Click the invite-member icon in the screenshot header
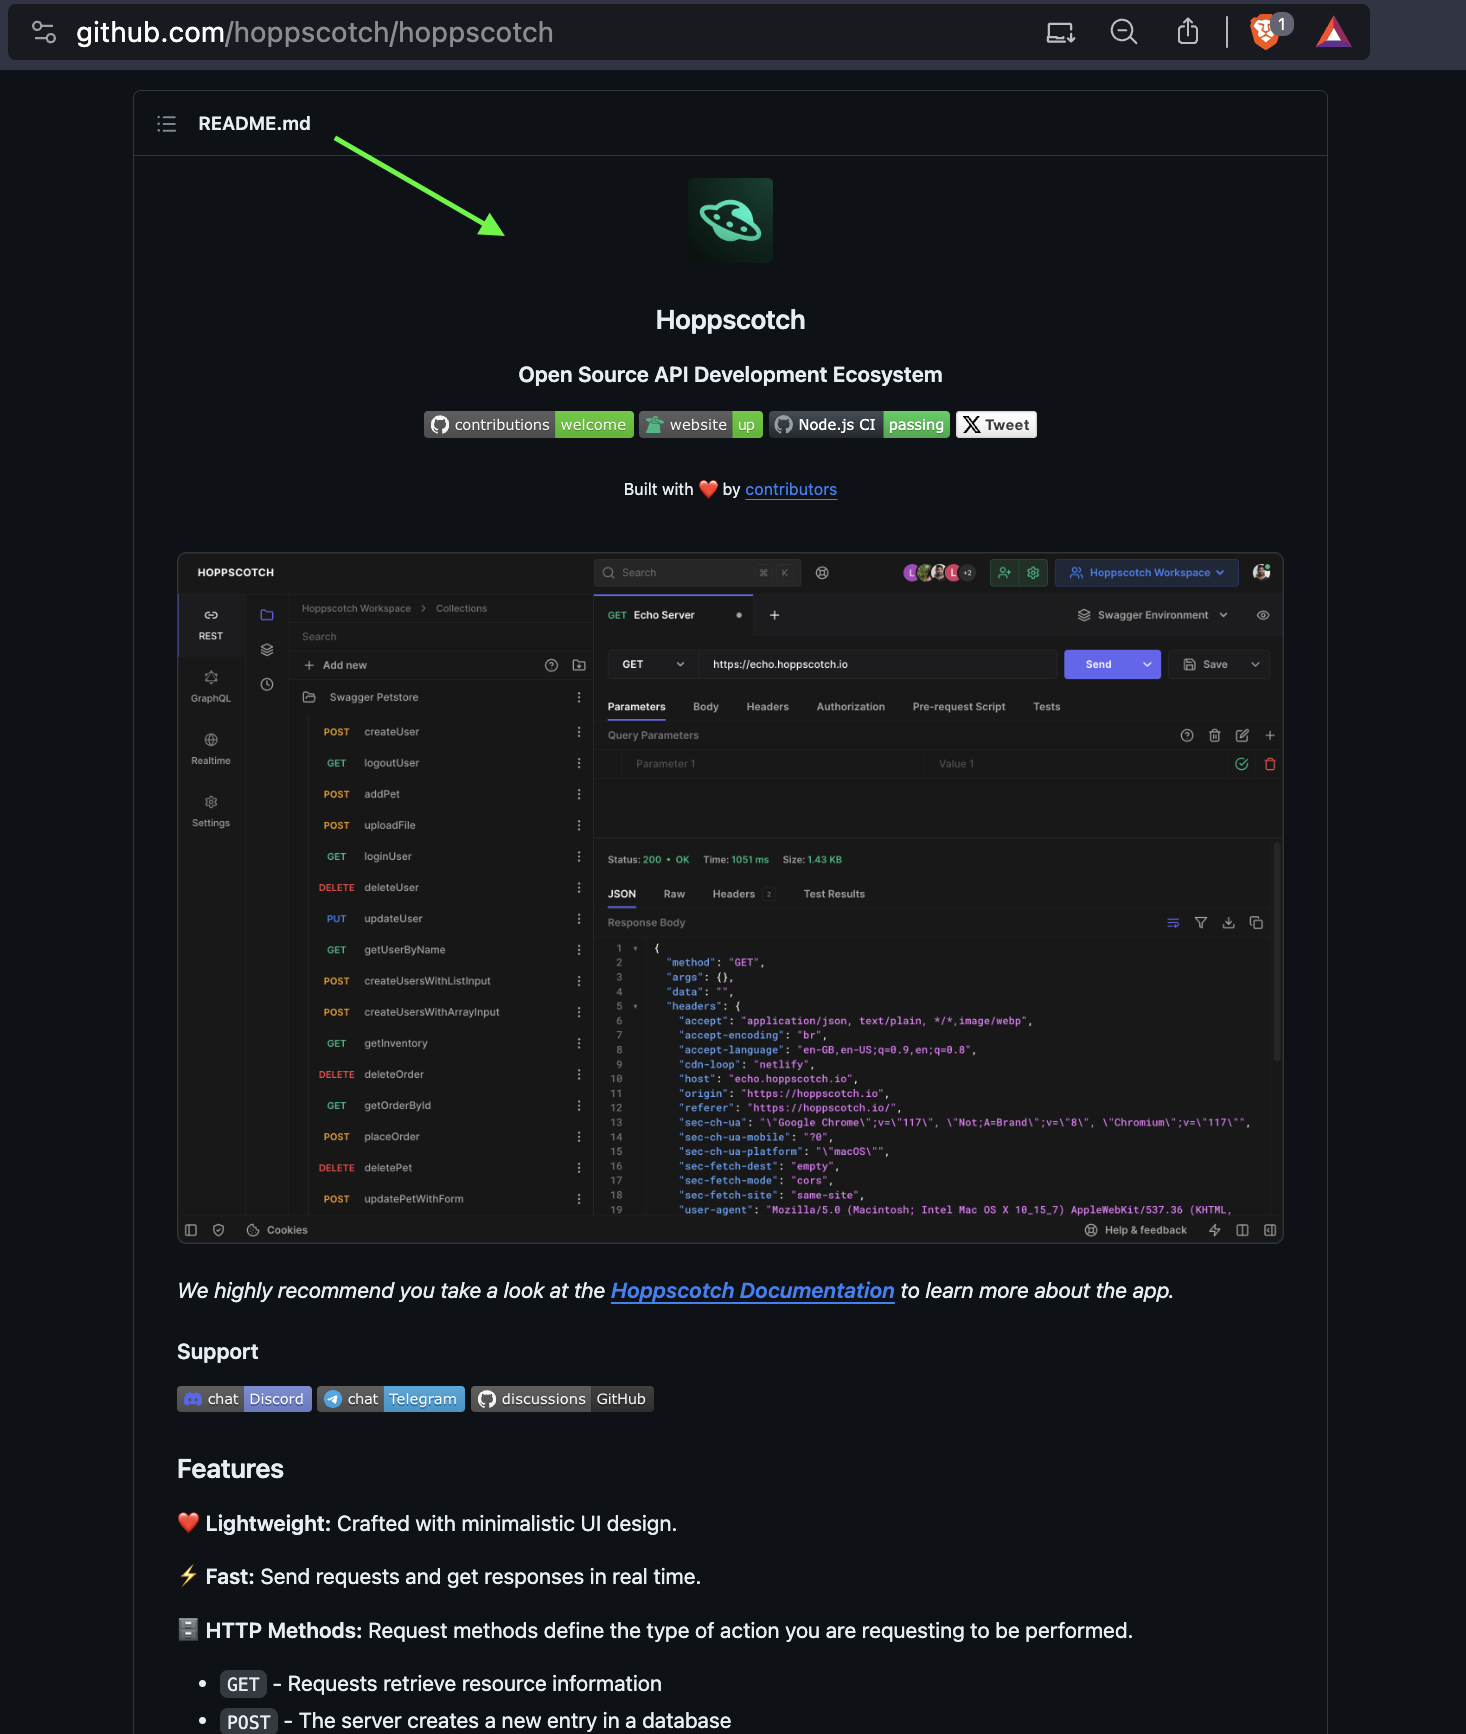 coord(1005,573)
